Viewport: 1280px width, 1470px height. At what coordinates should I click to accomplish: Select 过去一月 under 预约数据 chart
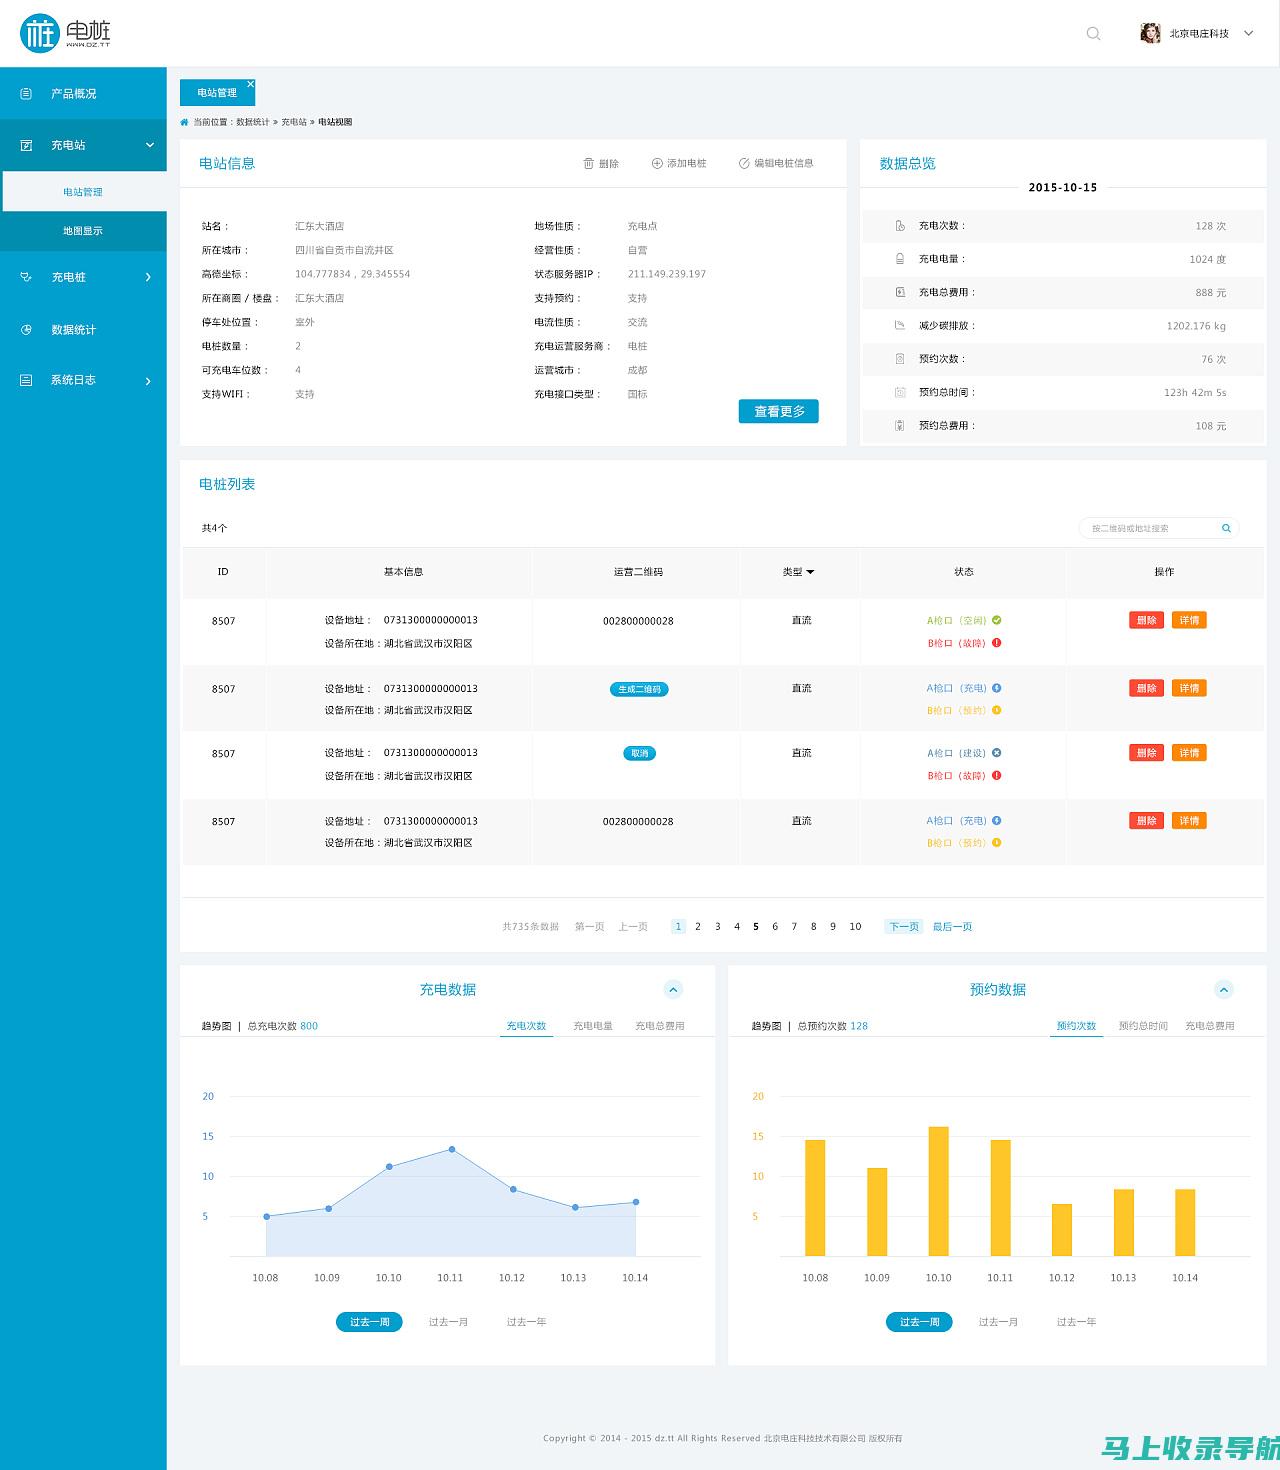[x=998, y=1322]
